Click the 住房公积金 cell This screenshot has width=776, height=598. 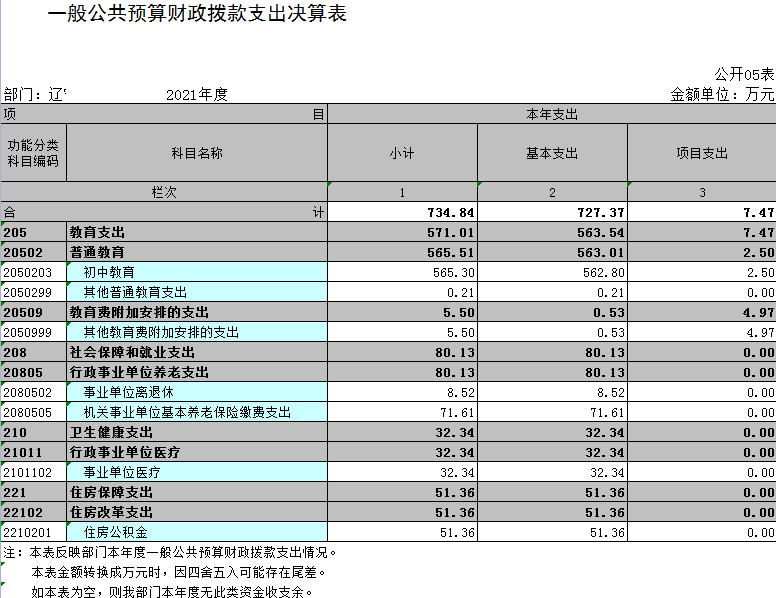[x=197, y=532]
